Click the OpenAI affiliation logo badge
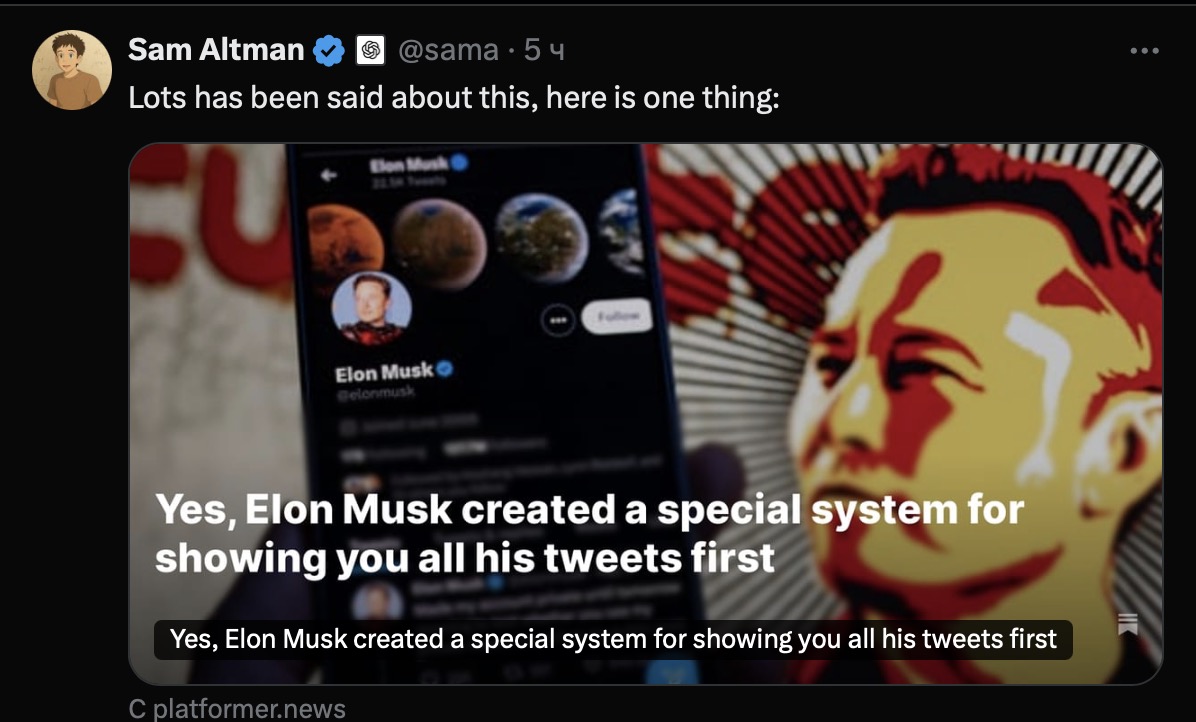The image size is (1196, 722). (x=371, y=51)
